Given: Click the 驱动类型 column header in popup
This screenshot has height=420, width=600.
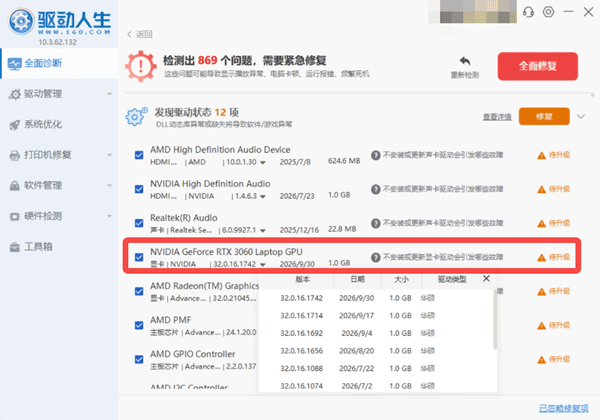Looking at the screenshot, I should [x=452, y=279].
